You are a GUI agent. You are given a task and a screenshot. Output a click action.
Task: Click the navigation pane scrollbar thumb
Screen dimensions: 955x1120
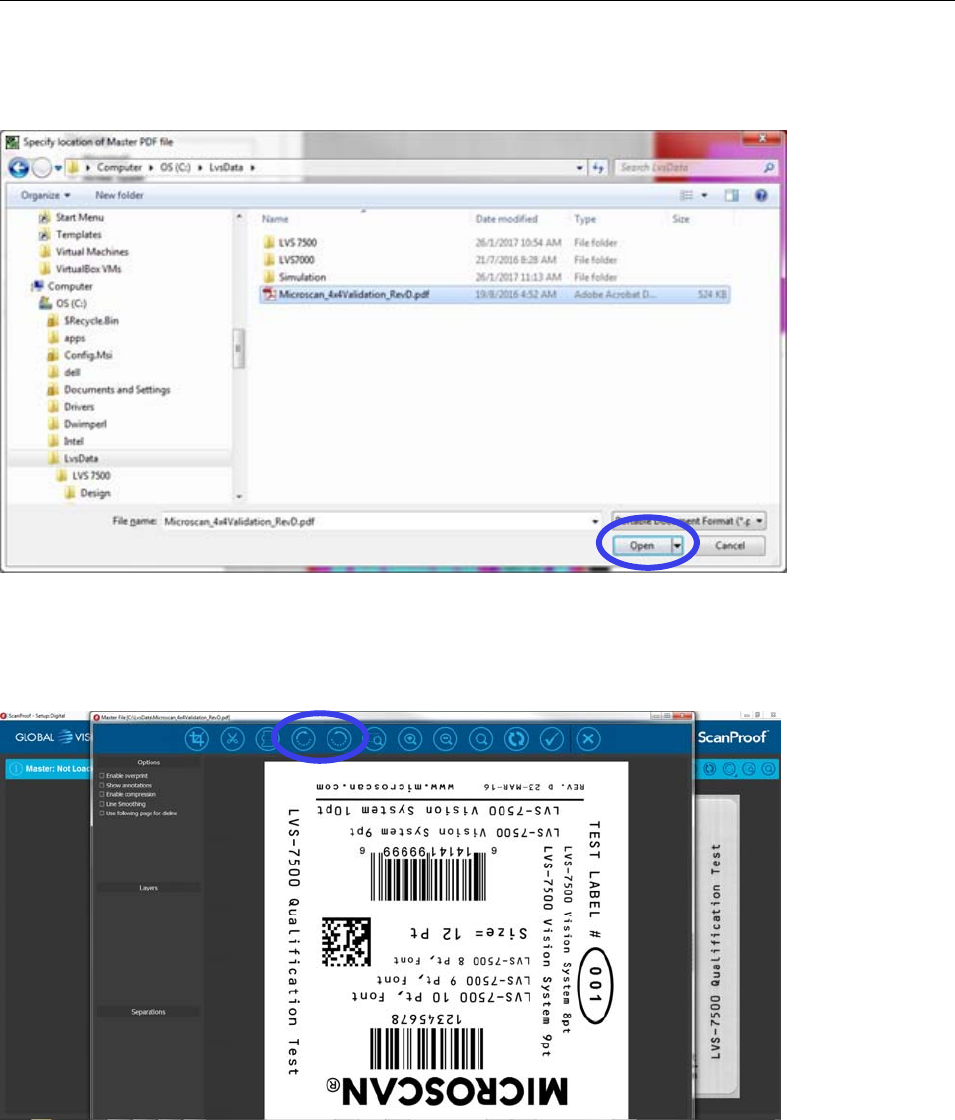pos(239,348)
